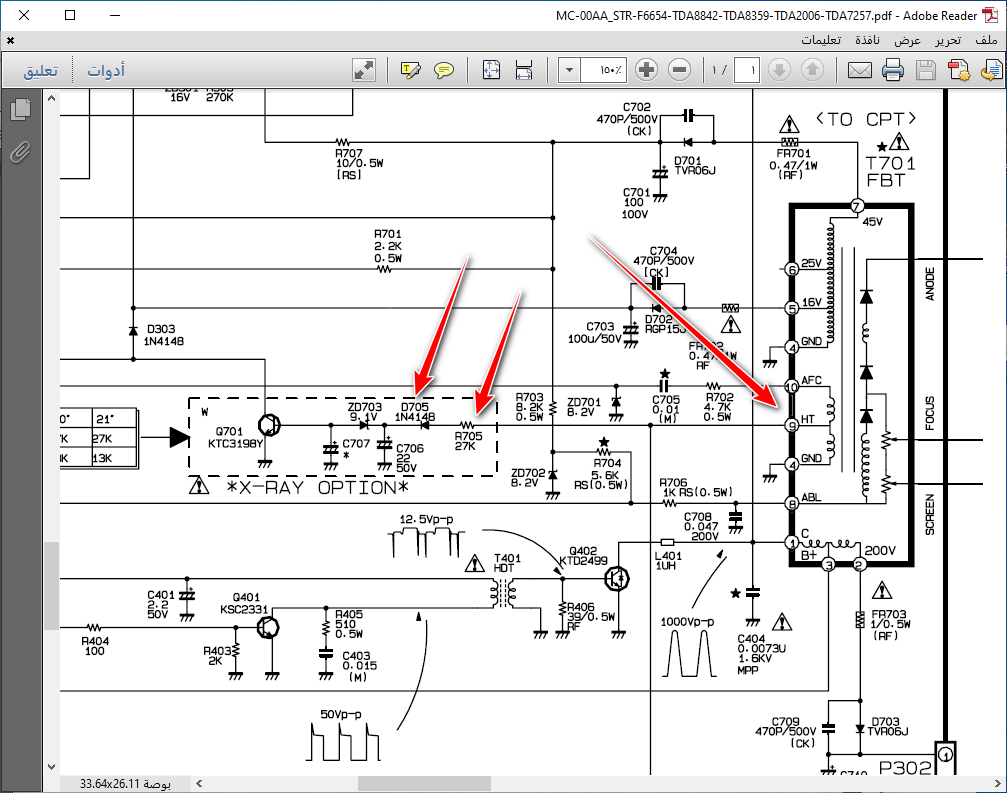The image size is (1007, 793).
Task: Save the PDF file
Action: [925, 70]
